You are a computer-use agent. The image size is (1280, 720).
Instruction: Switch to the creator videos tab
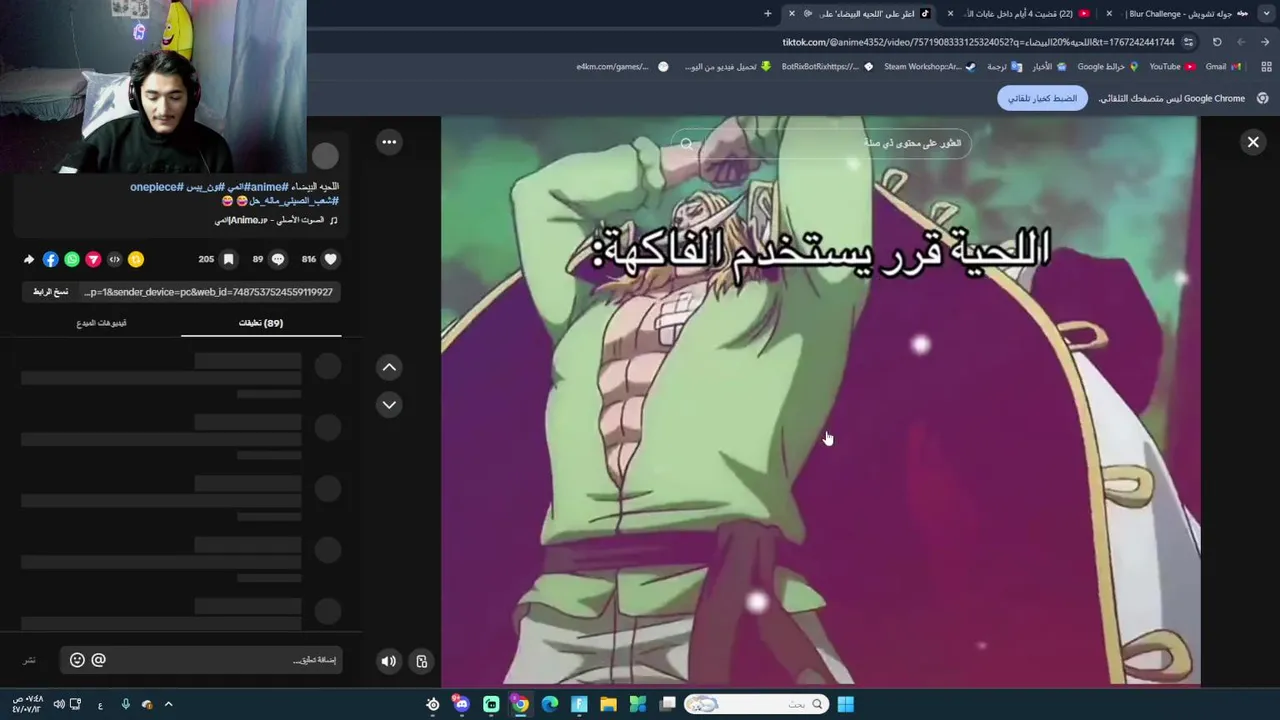pos(101,323)
